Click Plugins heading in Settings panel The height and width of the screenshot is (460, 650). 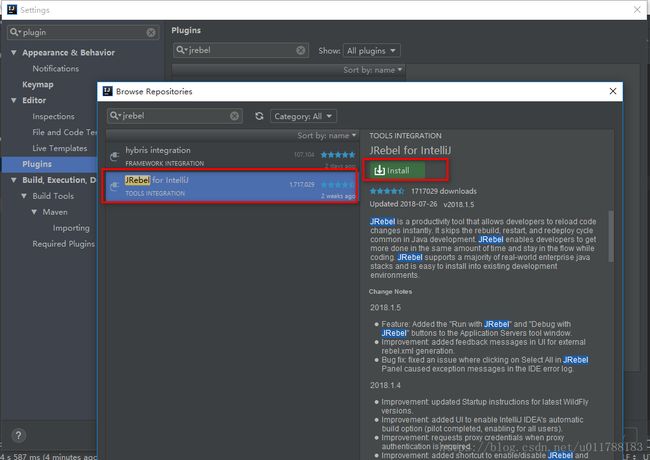point(186,30)
